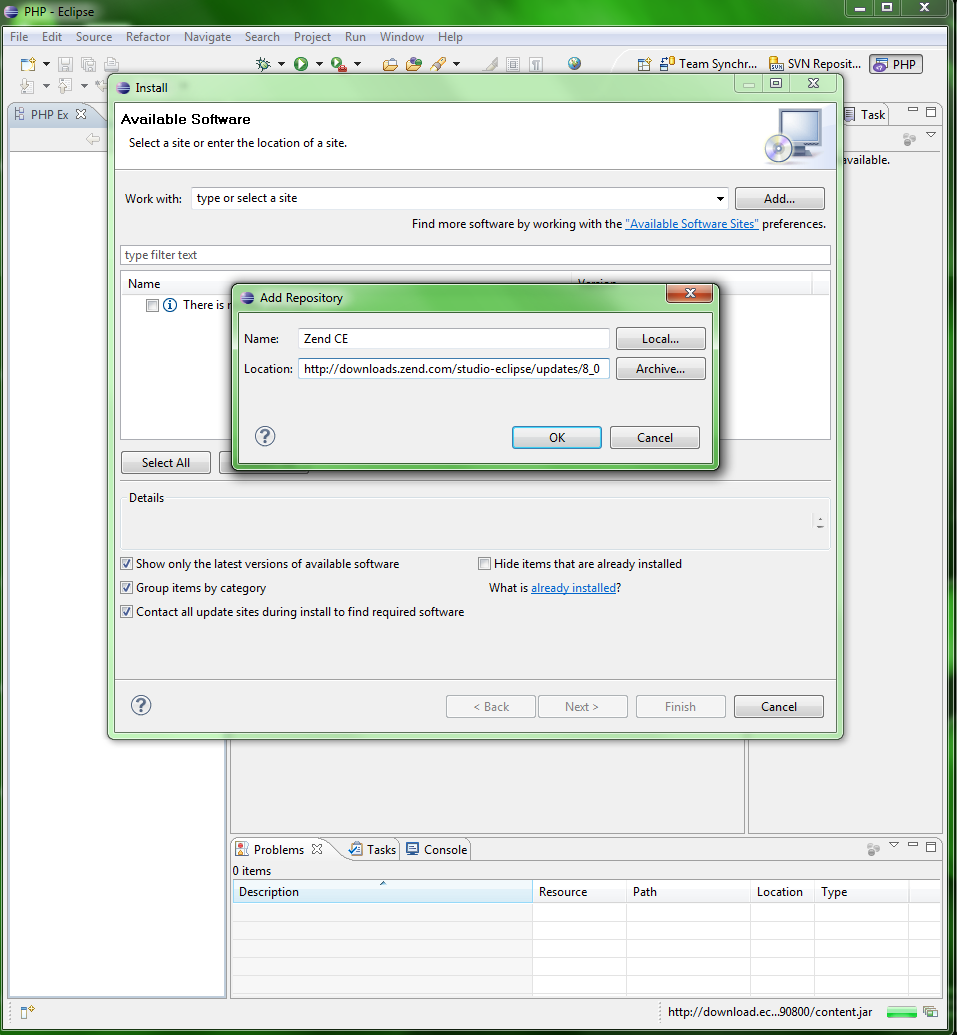Click the type filter text field
Image resolution: width=957 pixels, height=1035 pixels.
coord(475,255)
